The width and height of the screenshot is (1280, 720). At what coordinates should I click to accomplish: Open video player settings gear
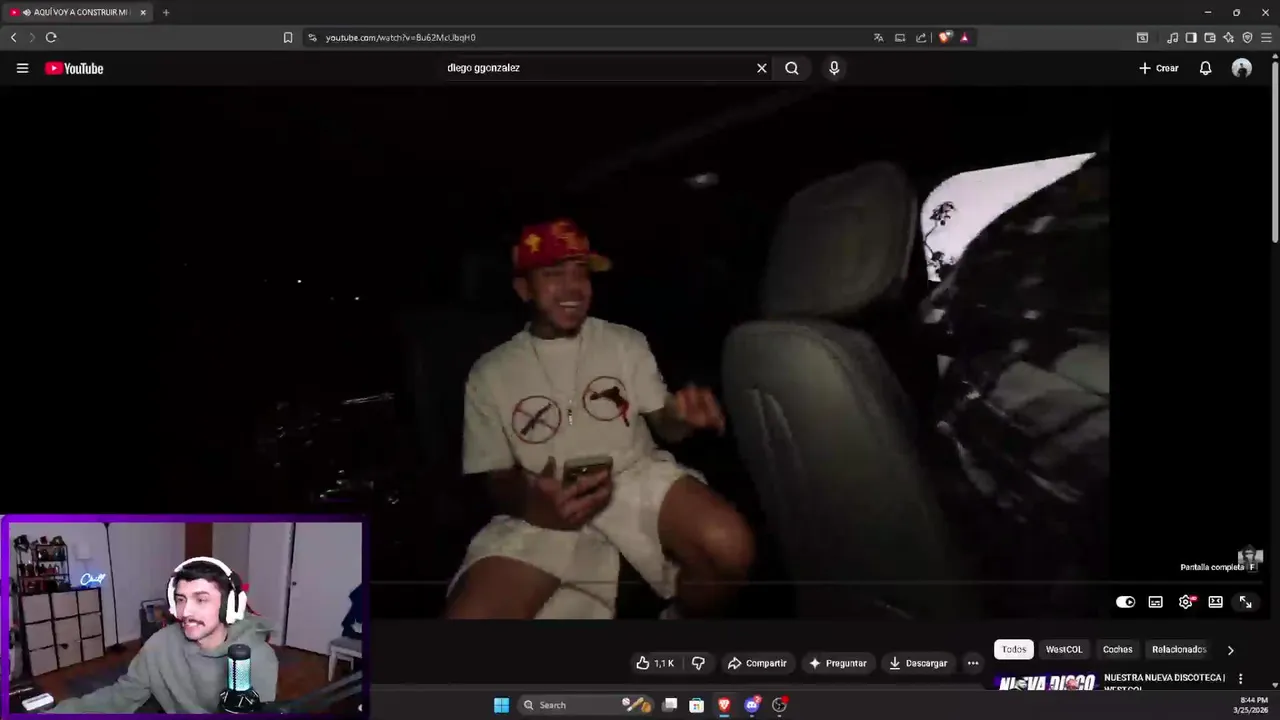pyautogui.click(x=1186, y=602)
